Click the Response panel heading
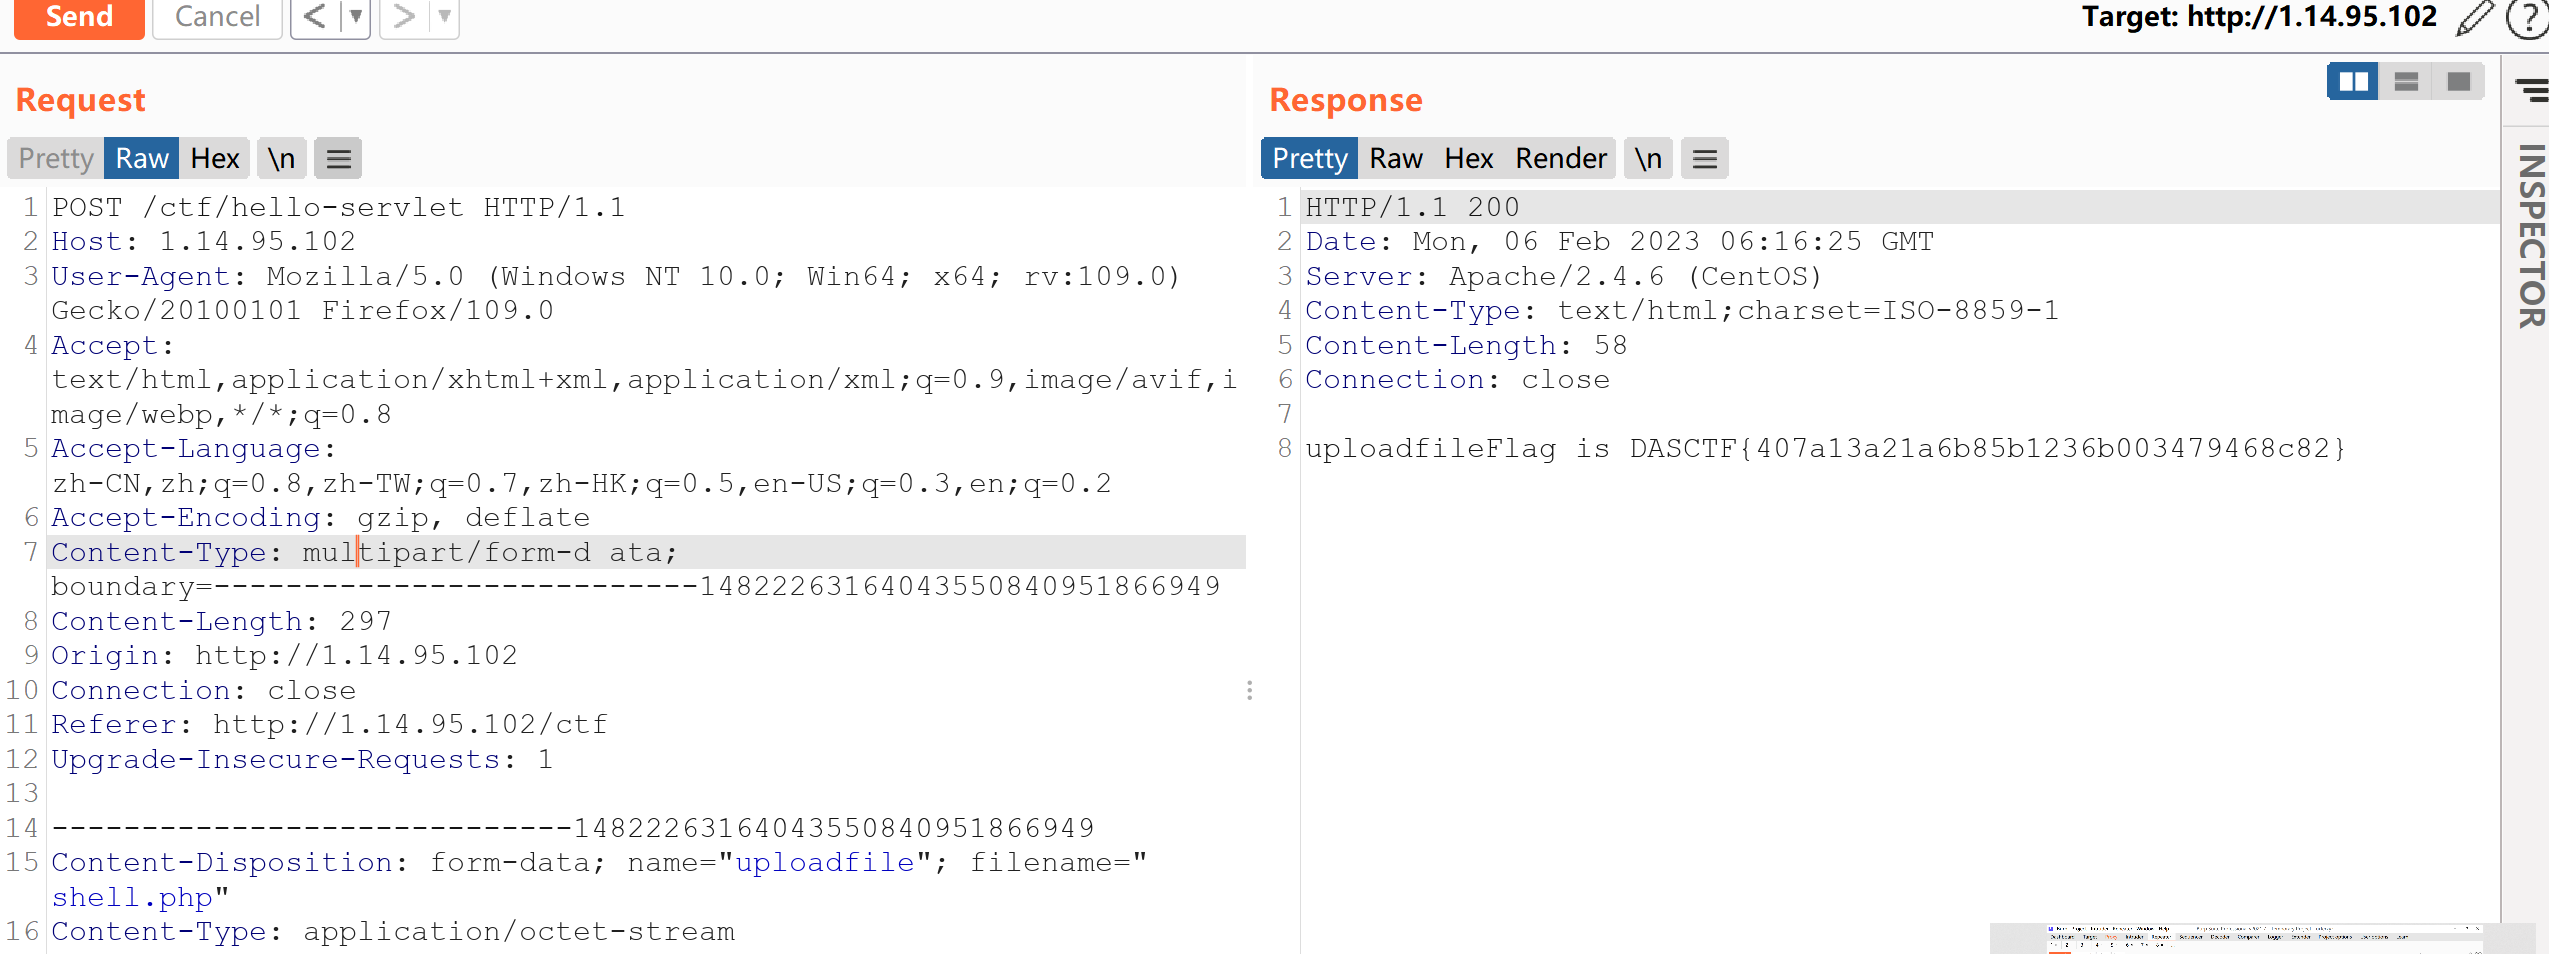The image size is (2549, 954). (1345, 99)
